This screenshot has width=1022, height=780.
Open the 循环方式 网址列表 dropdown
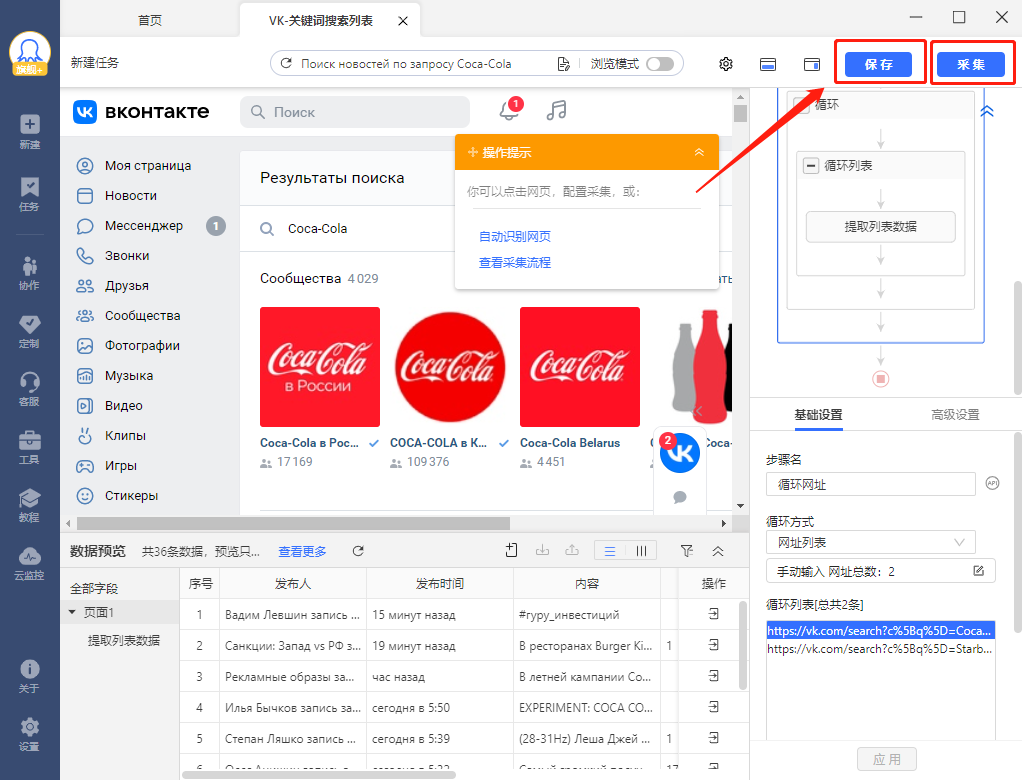[871, 542]
